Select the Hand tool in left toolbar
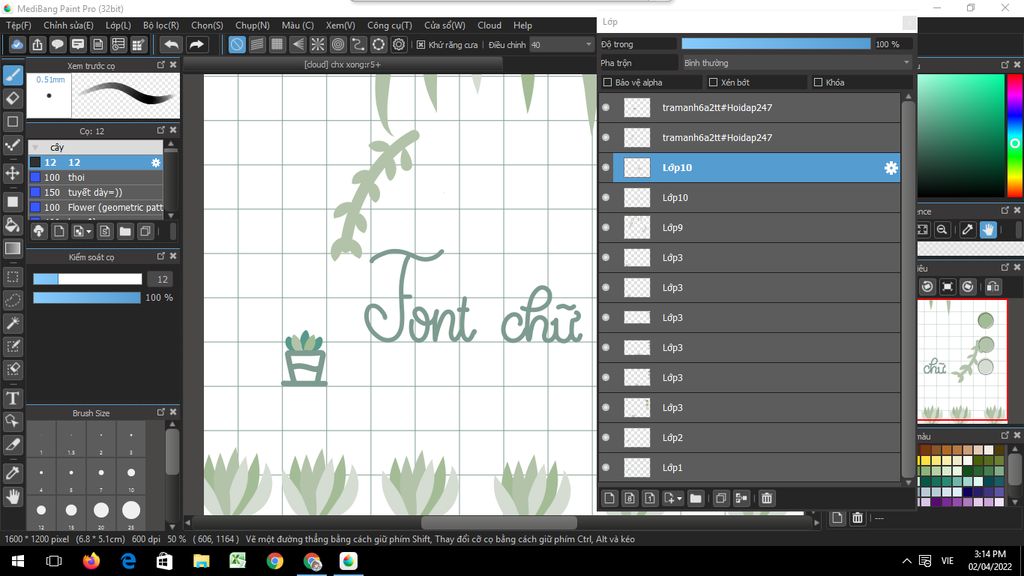 [13, 497]
